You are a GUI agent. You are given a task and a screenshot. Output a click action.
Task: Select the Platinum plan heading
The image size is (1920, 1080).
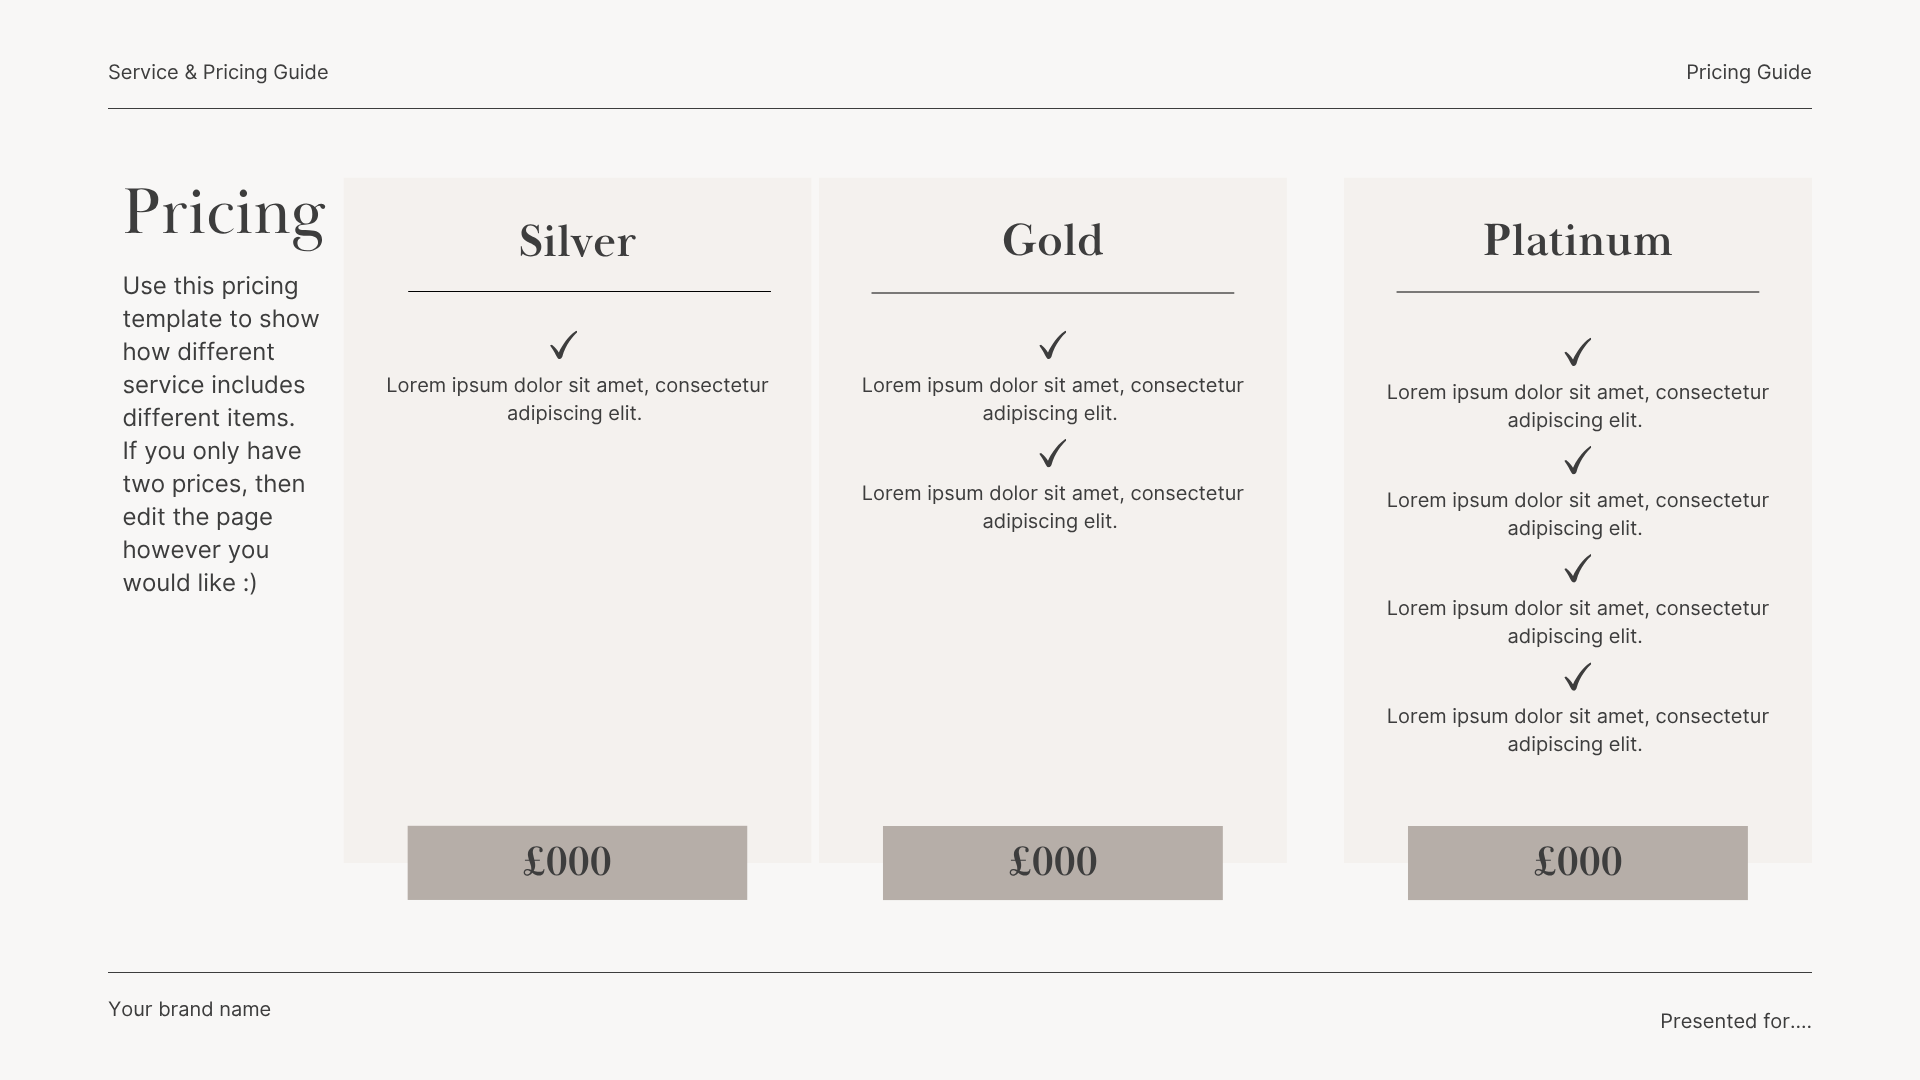[1577, 240]
